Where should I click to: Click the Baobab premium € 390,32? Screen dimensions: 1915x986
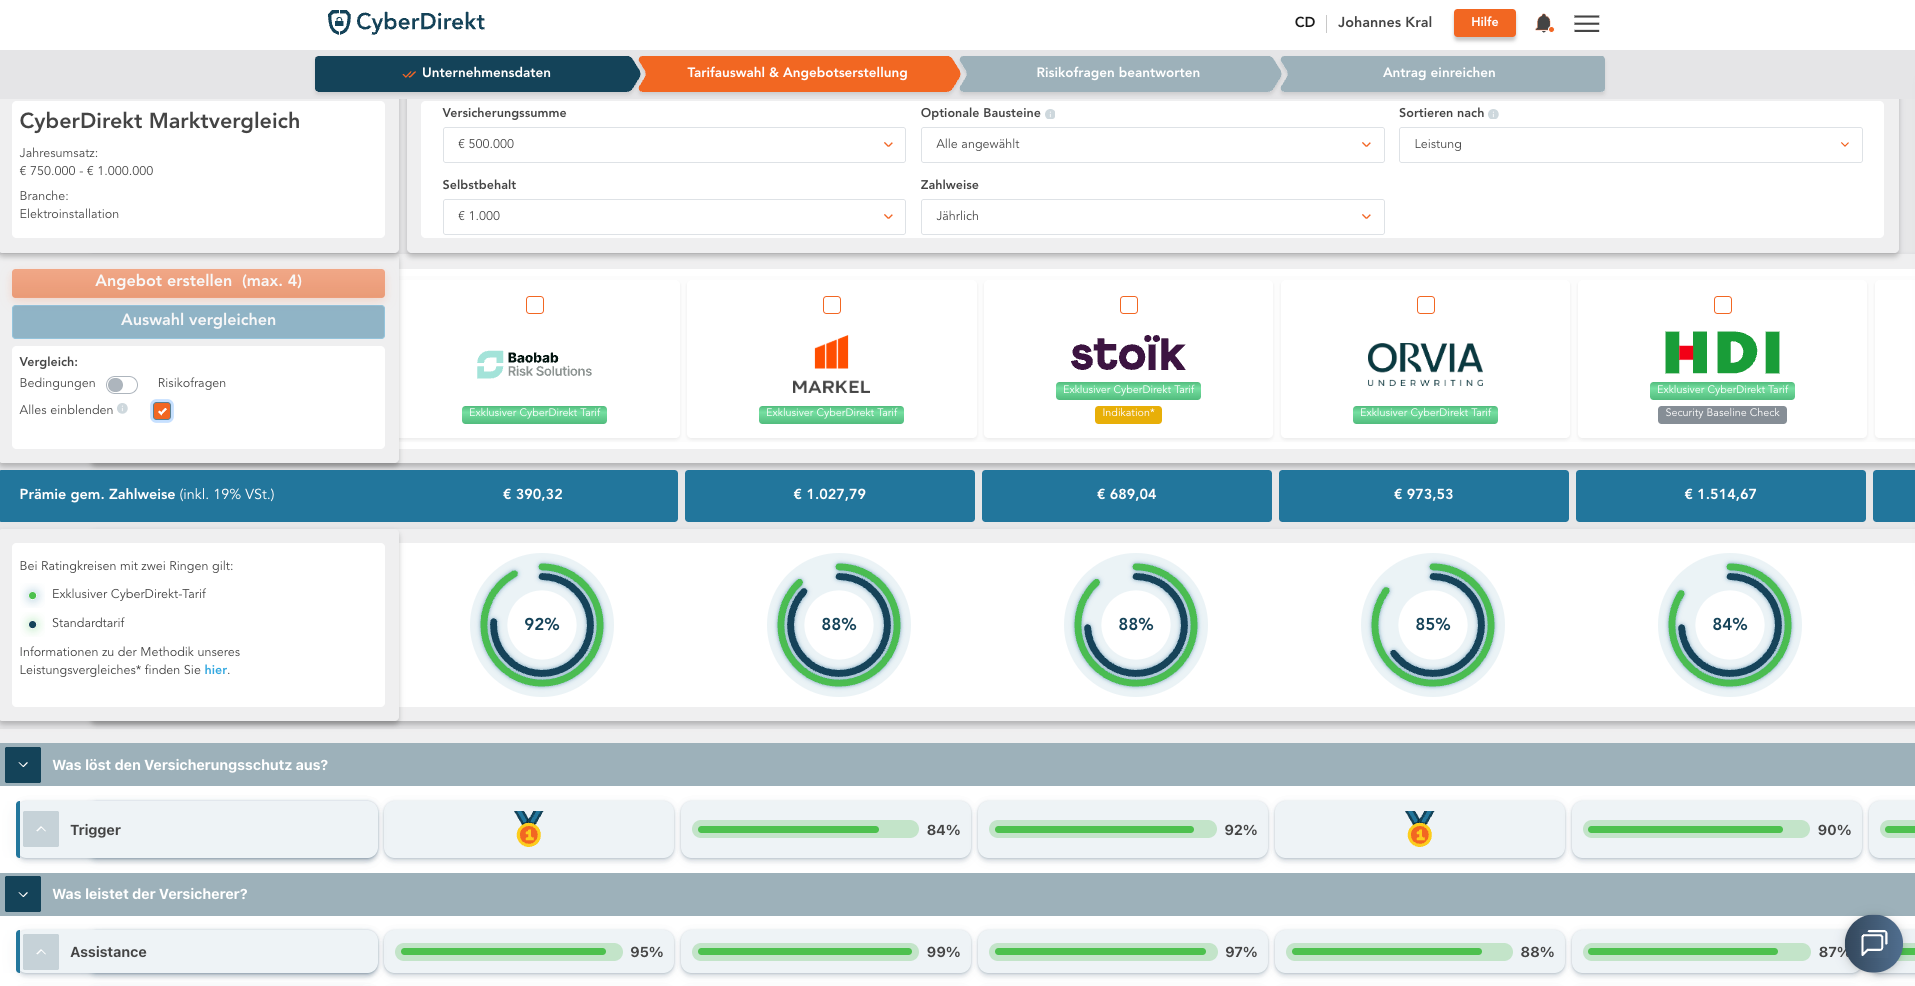point(533,495)
